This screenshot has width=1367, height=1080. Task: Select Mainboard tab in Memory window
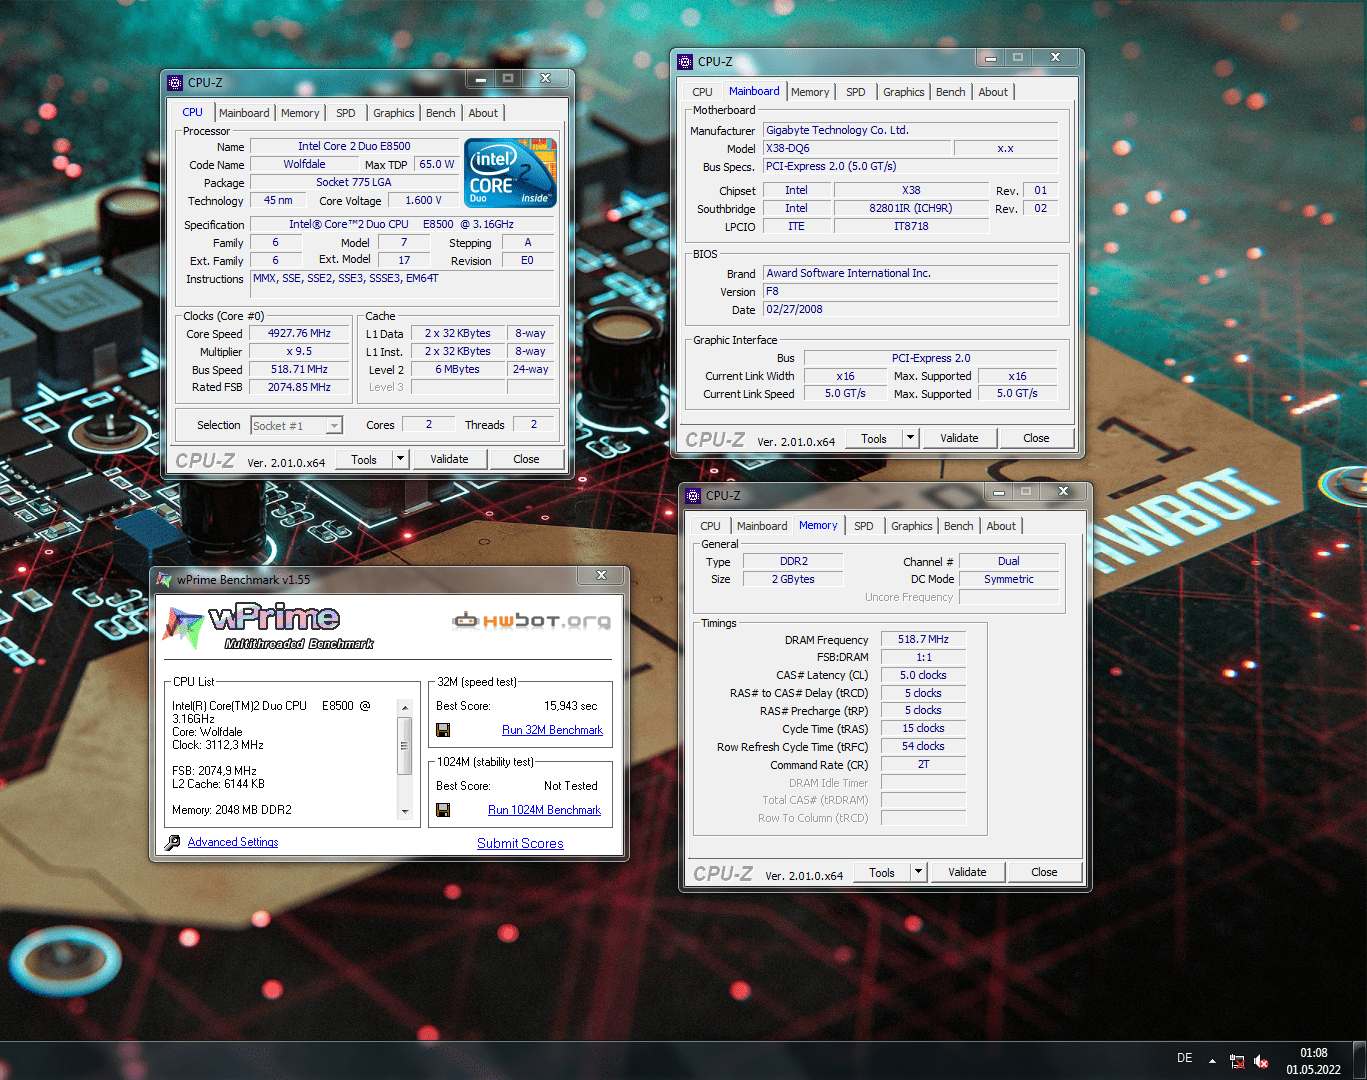point(762,526)
